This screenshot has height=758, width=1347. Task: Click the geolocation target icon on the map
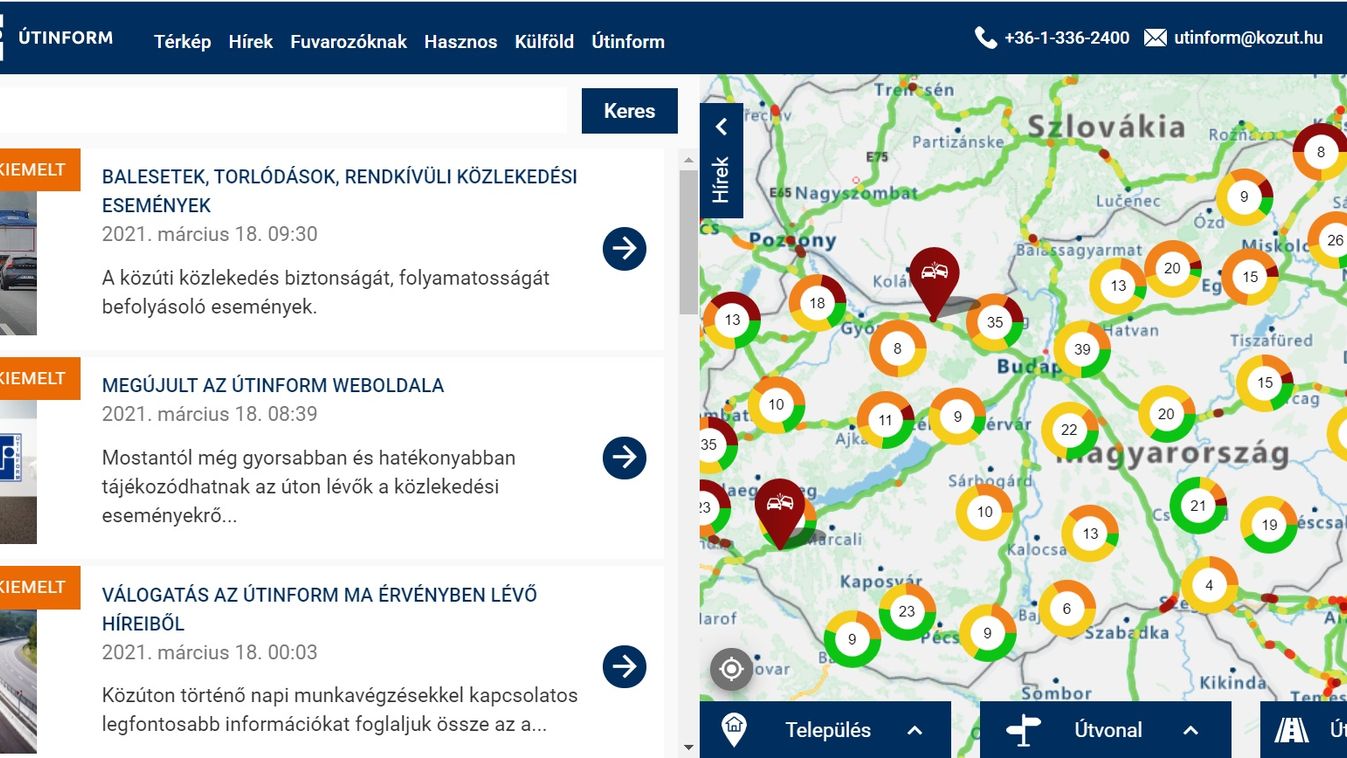tap(730, 669)
